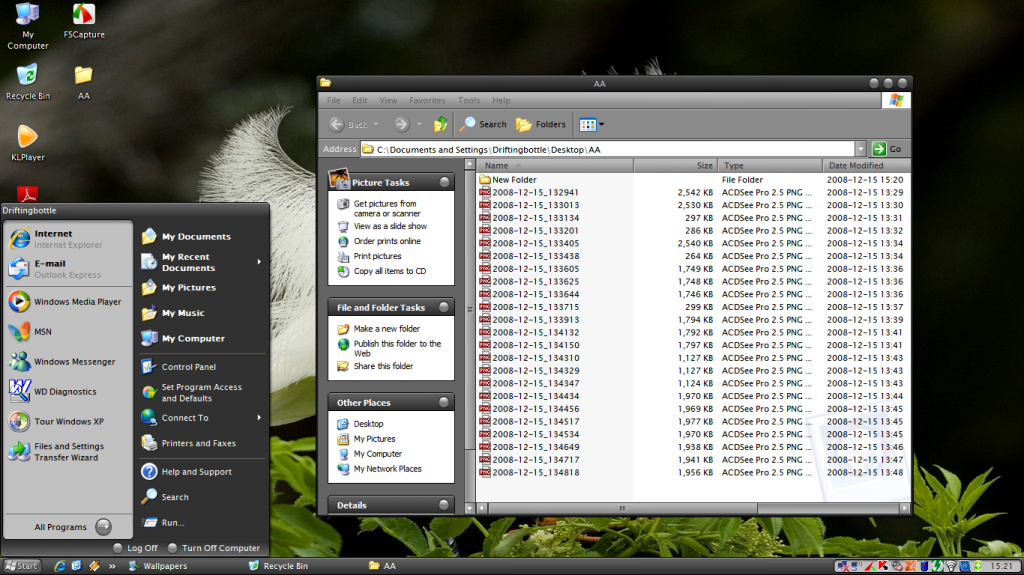1024x575 pixels.
Task: Open My Documents from Start menu
Action: (x=202, y=237)
